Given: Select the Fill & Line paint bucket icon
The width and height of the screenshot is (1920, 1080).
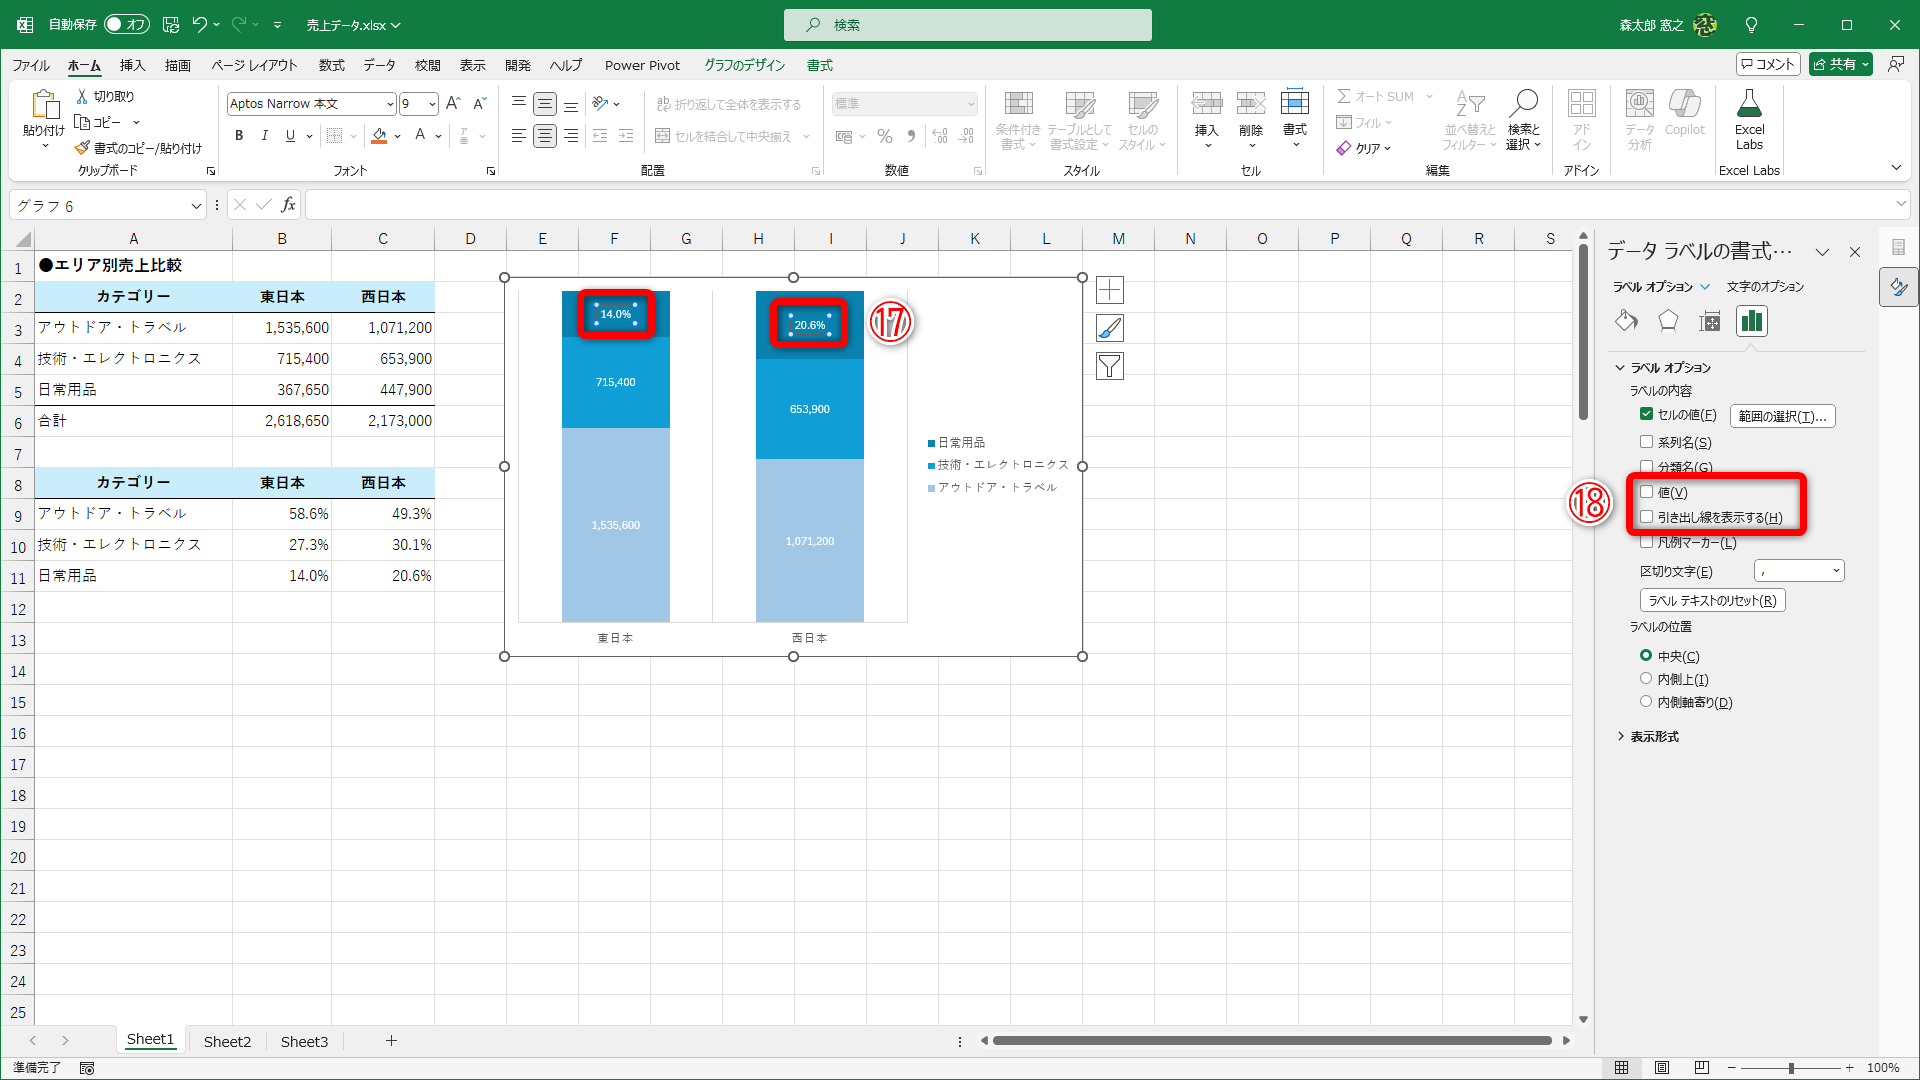Looking at the screenshot, I should click(1626, 321).
